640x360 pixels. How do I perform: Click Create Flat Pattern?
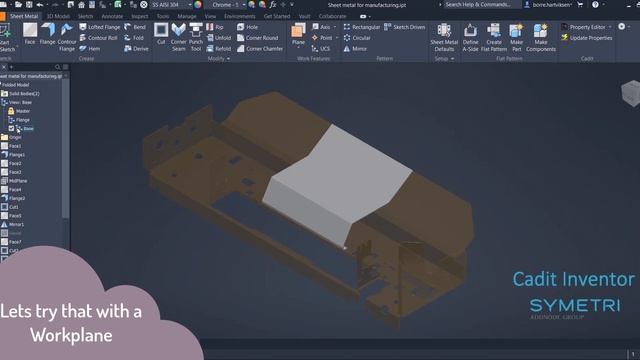(x=494, y=37)
